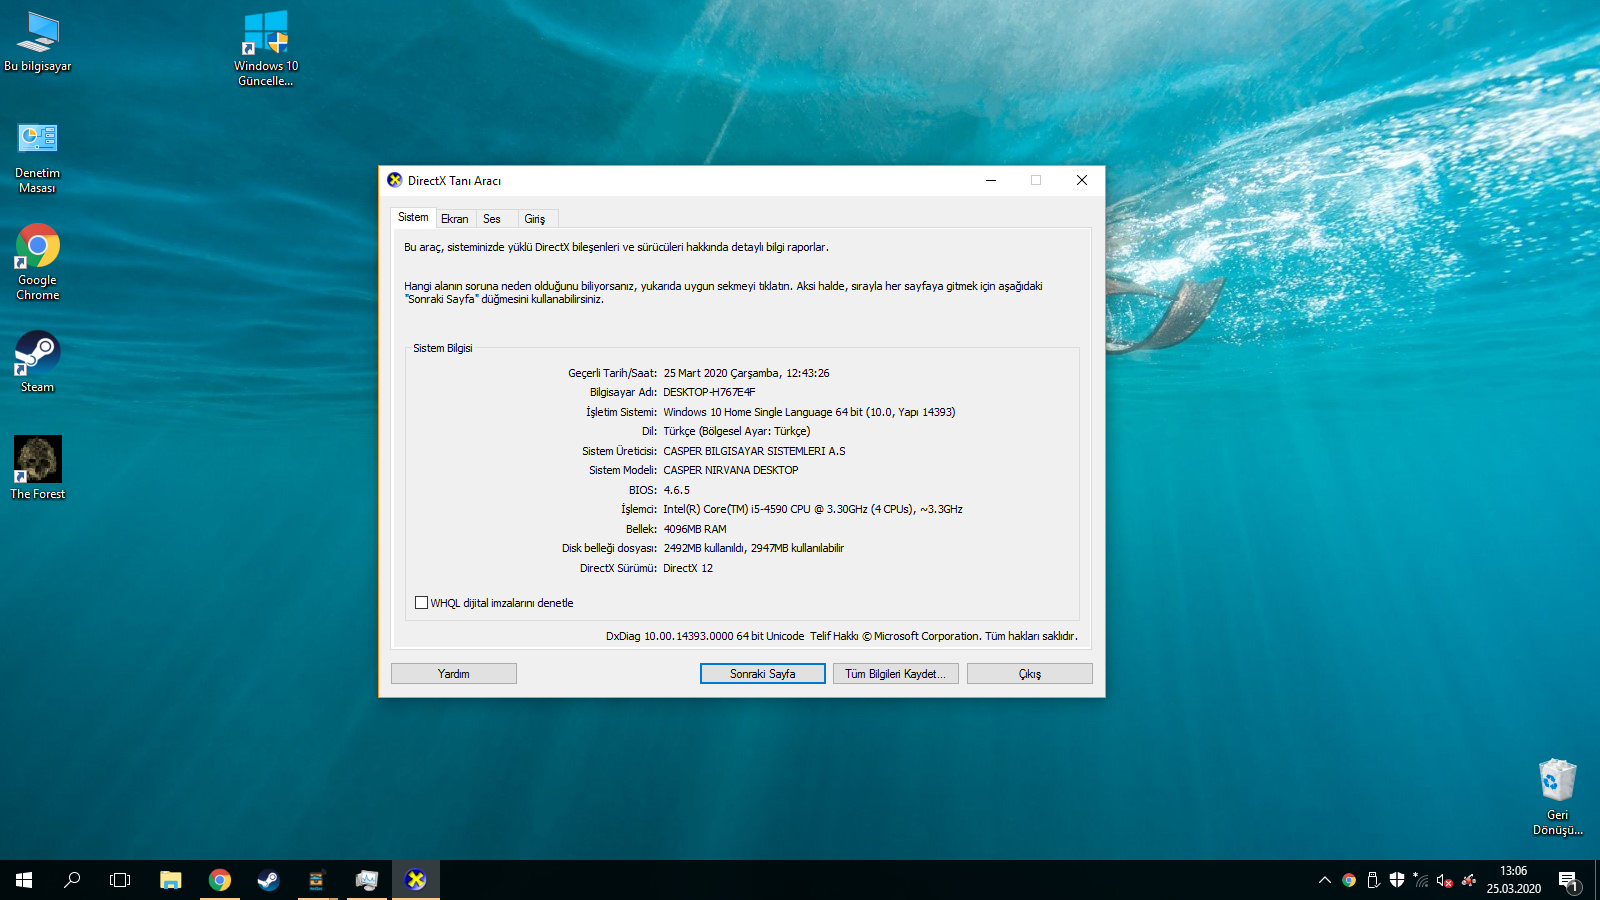Open Bu bilgisayar desktop icon
Screen dimensions: 1600x900
coord(38,41)
